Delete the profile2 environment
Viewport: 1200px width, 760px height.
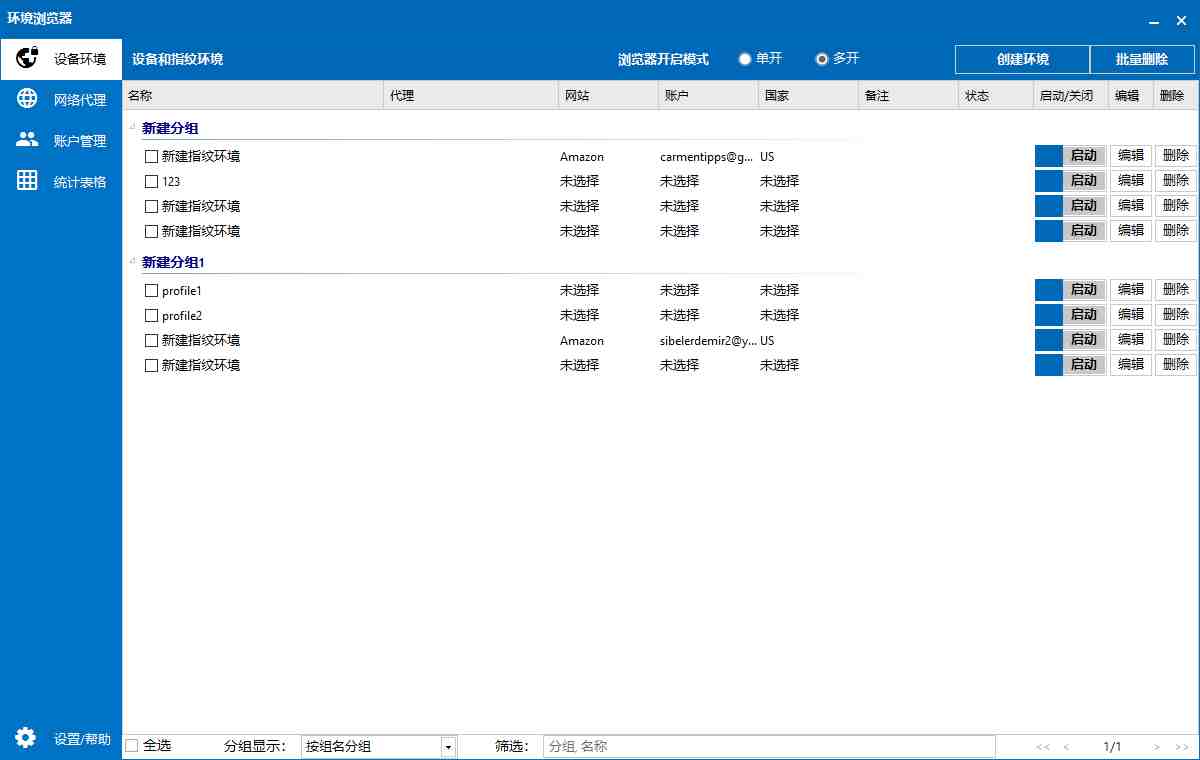click(x=1176, y=315)
